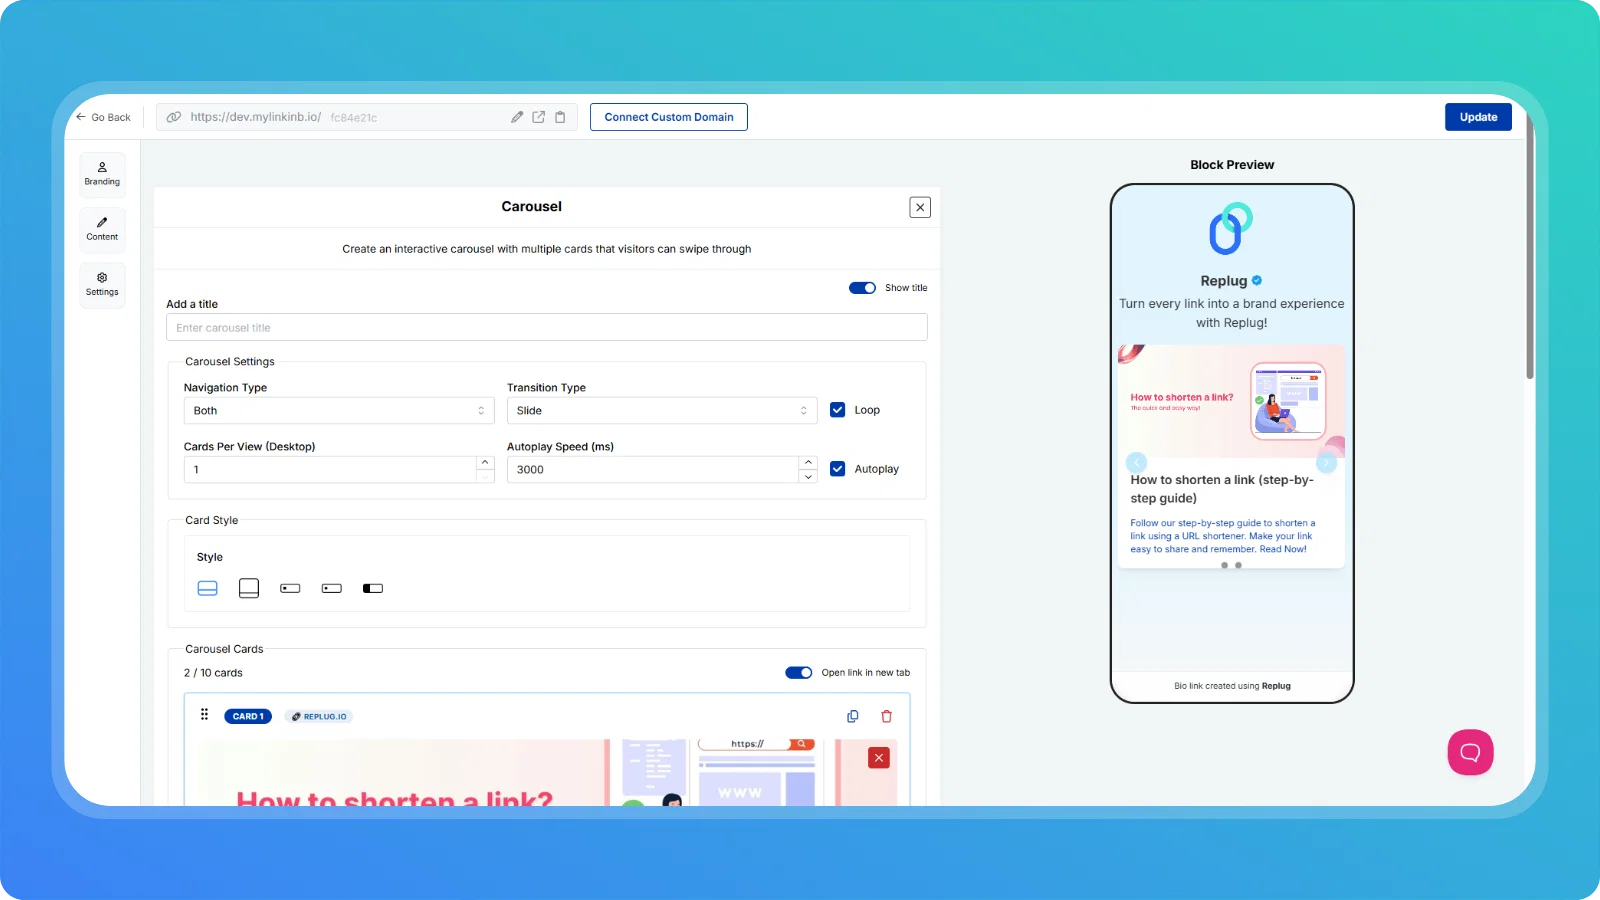Click the Cards Per View number field

[x=331, y=470]
